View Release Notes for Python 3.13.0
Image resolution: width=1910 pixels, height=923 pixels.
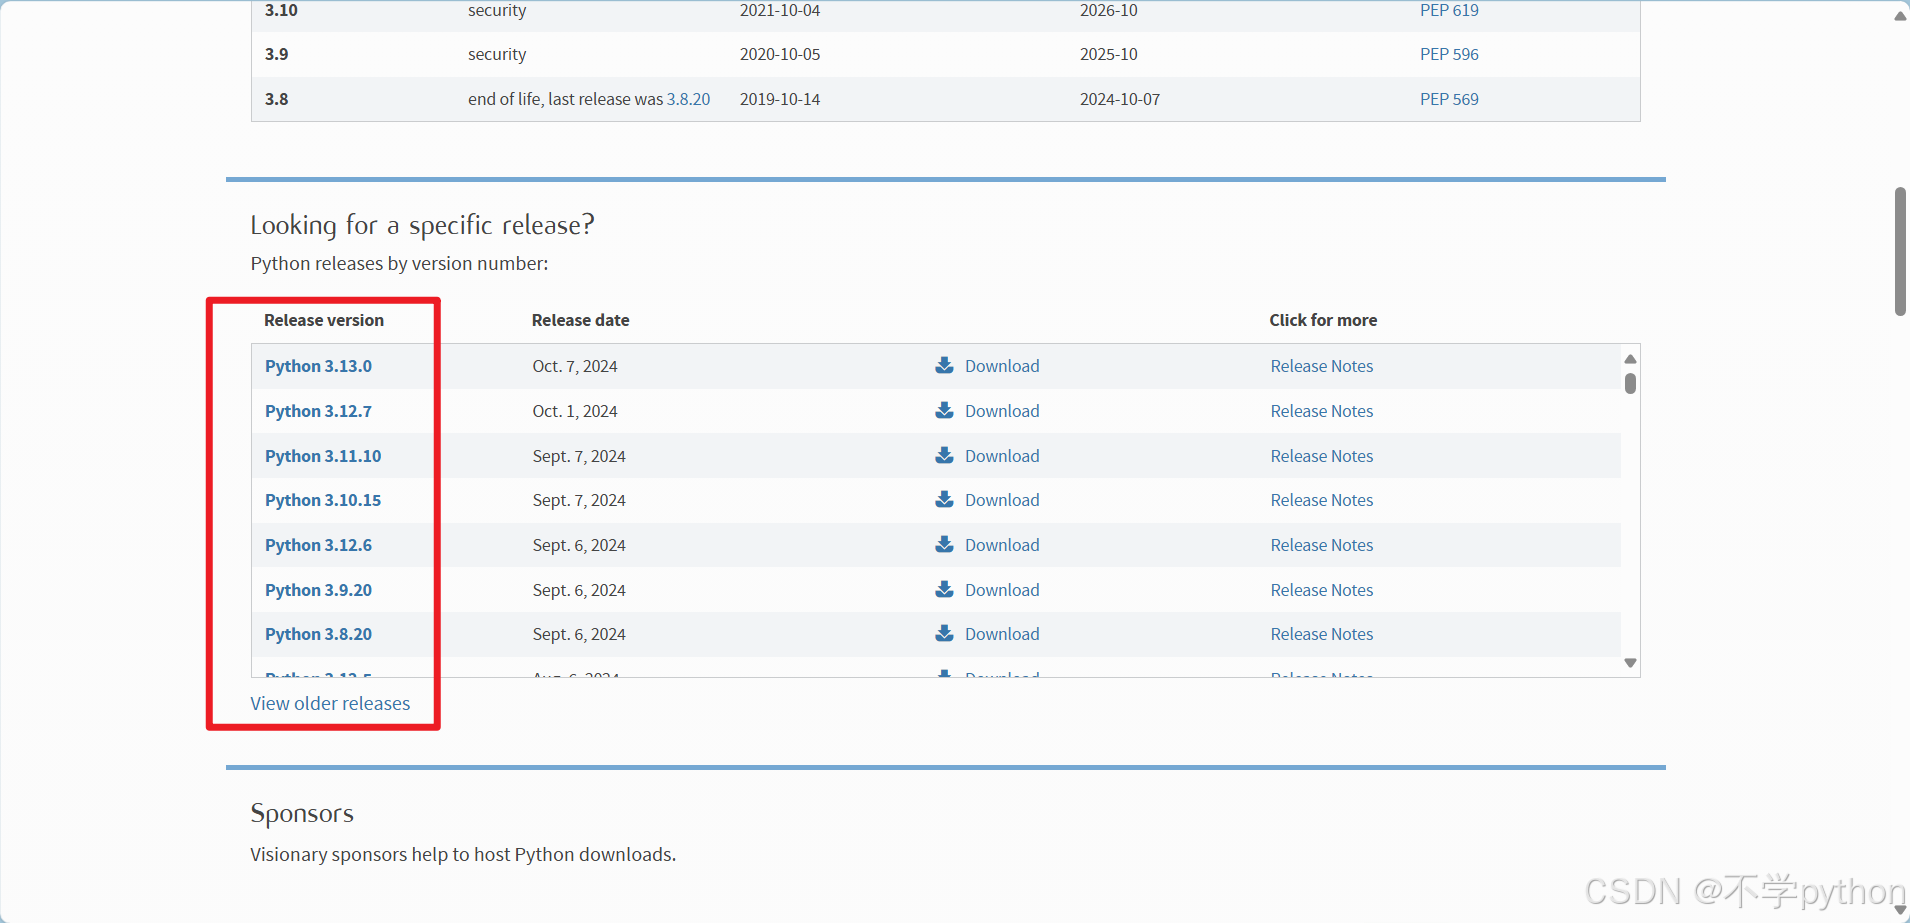pos(1322,366)
